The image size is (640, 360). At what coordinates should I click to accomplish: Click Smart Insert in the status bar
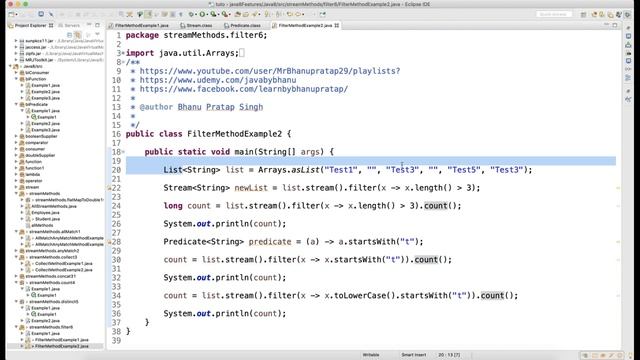point(413,355)
